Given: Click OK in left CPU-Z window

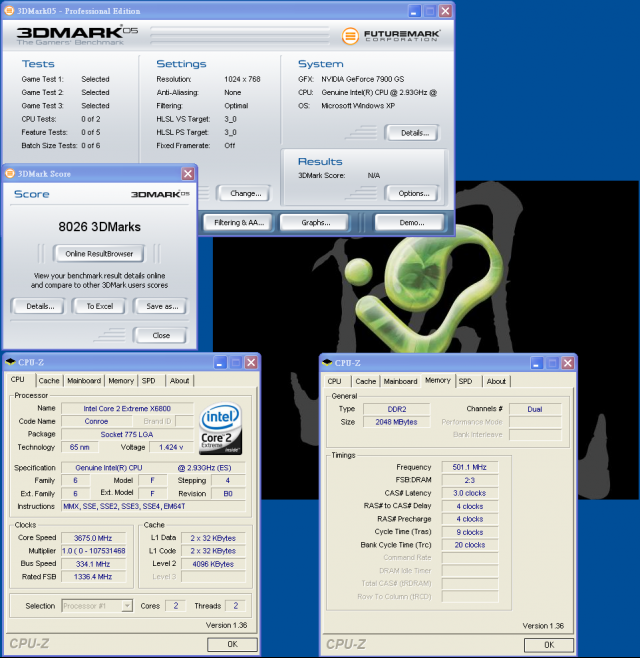Looking at the screenshot, I should point(232,644).
